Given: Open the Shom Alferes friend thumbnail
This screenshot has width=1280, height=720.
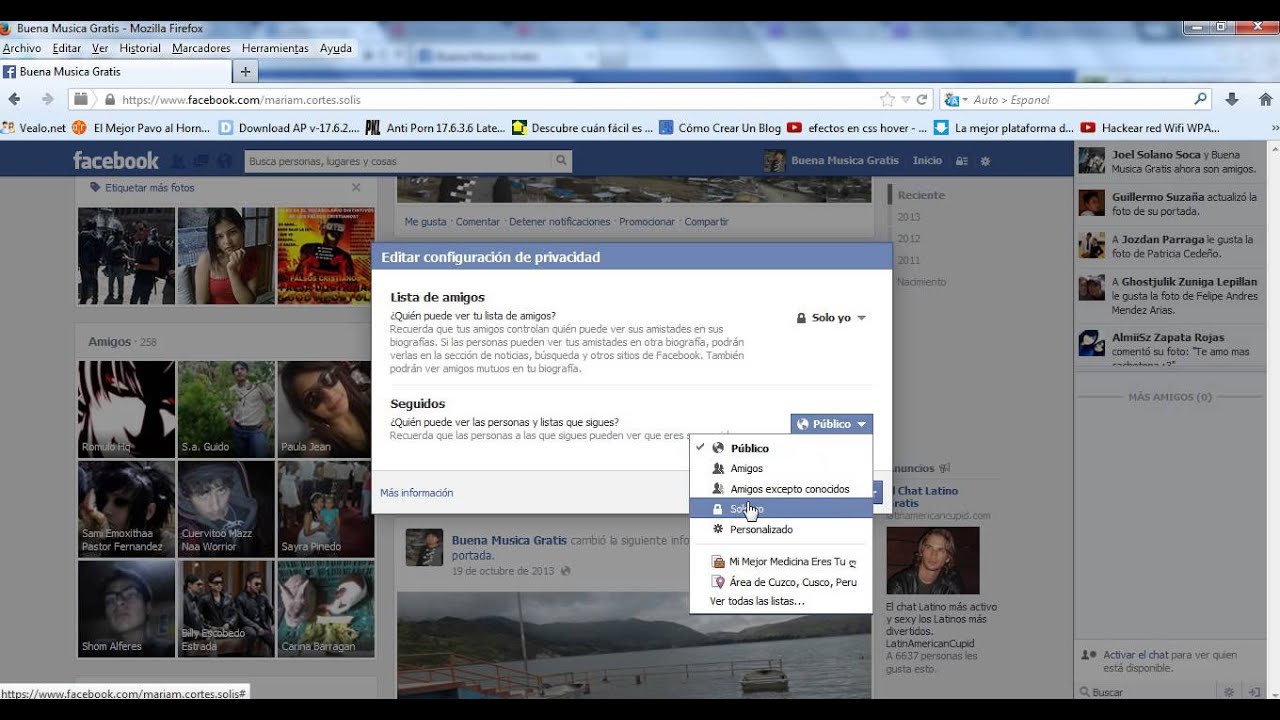Looking at the screenshot, I should click(x=126, y=609).
